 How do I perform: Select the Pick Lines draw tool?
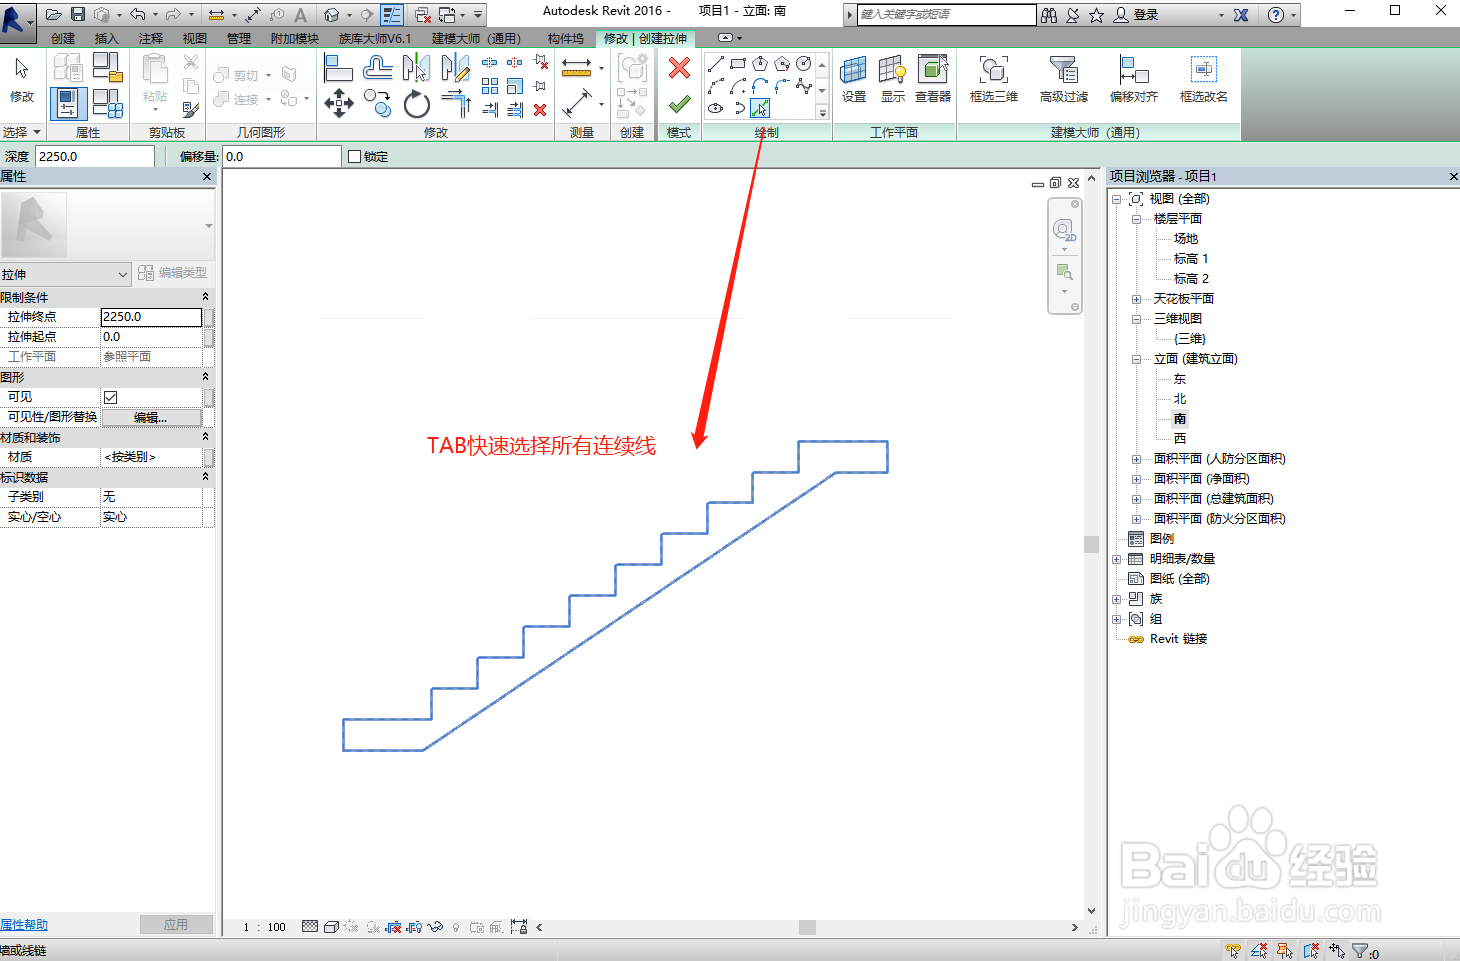coord(760,108)
